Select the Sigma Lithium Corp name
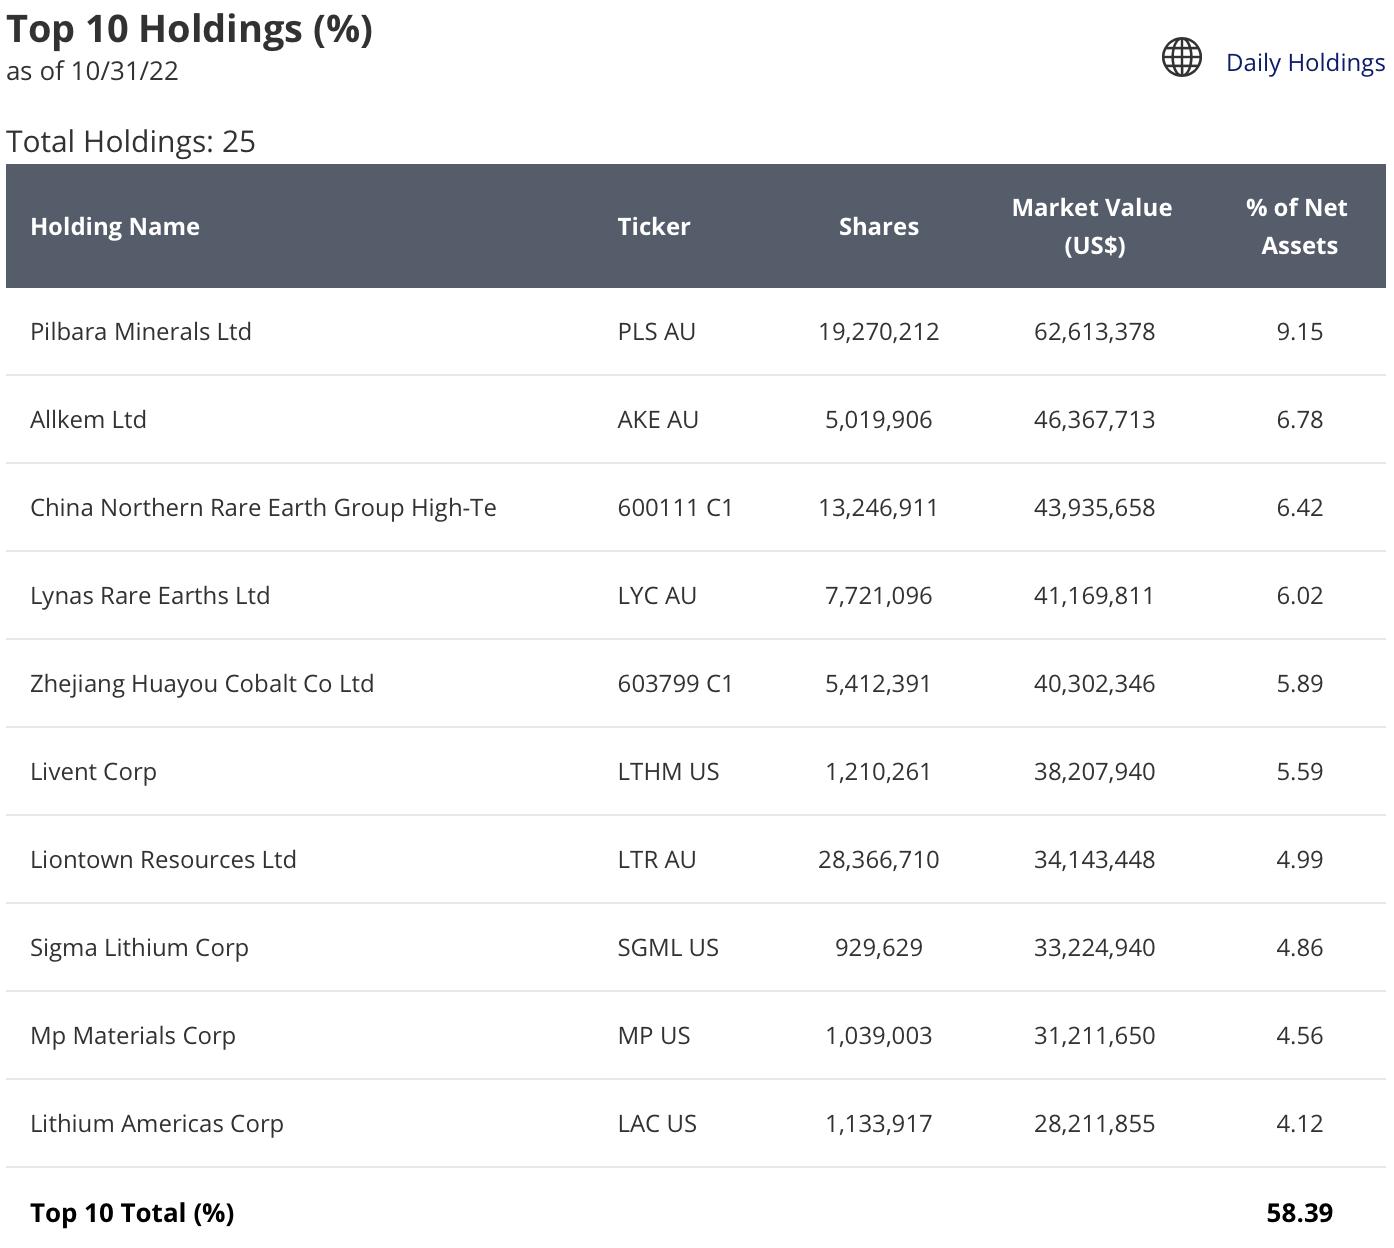Viewport: 1394px width, 1248px height. [139, 947]
